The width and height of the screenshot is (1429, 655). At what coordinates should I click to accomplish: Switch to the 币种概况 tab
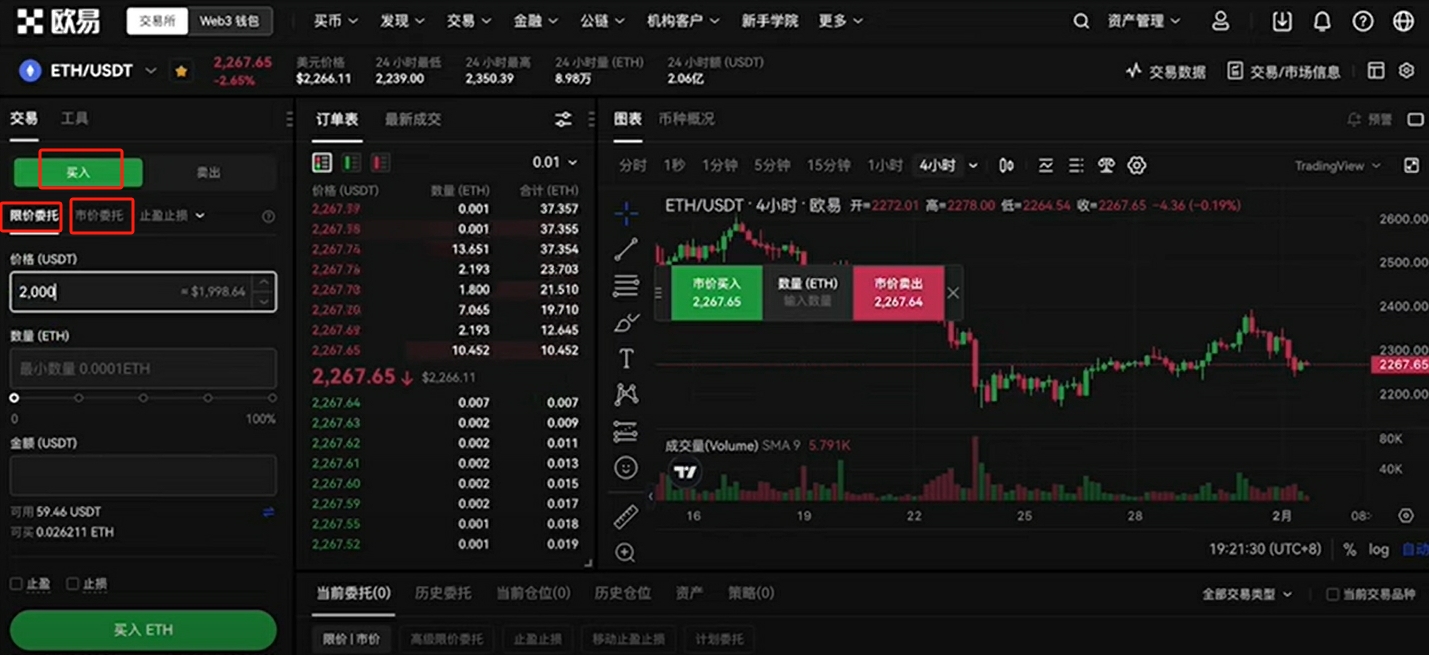pos(686,119)
